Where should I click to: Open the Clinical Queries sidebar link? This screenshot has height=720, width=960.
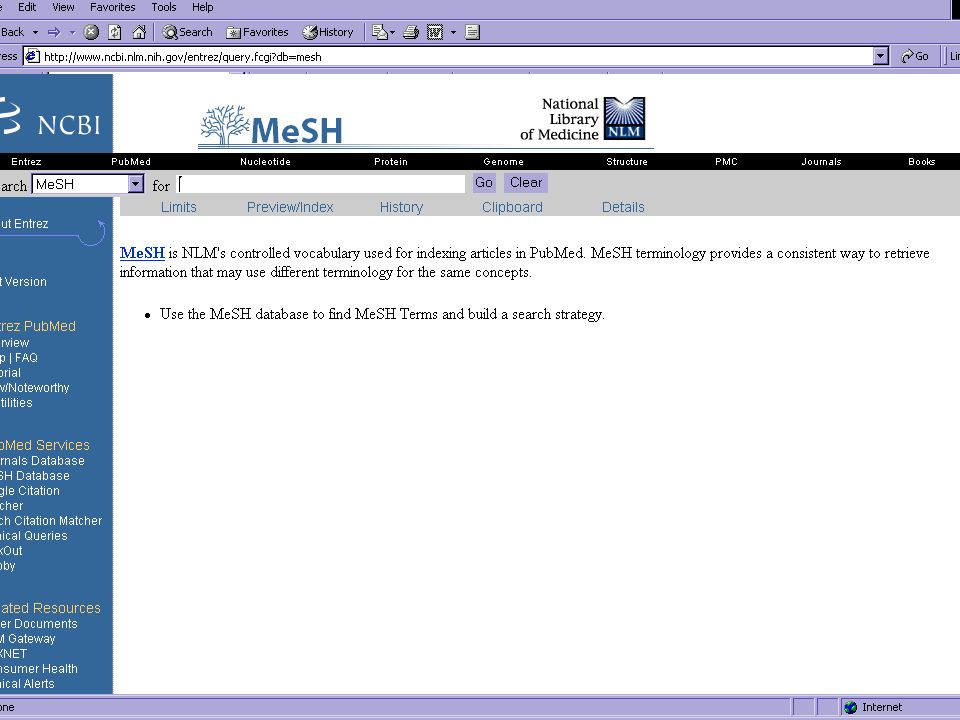(x=34, y=536)
